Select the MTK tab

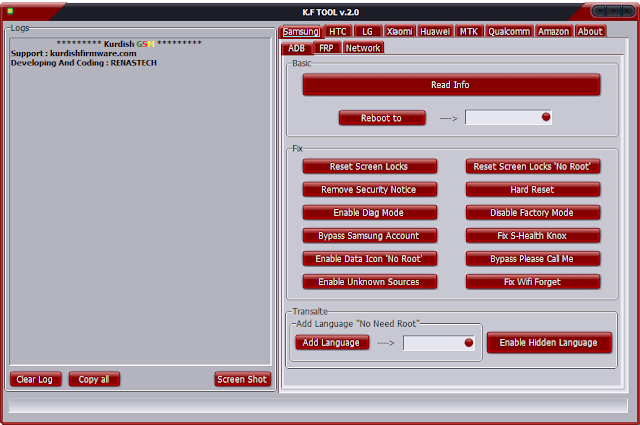click(469, 31)
